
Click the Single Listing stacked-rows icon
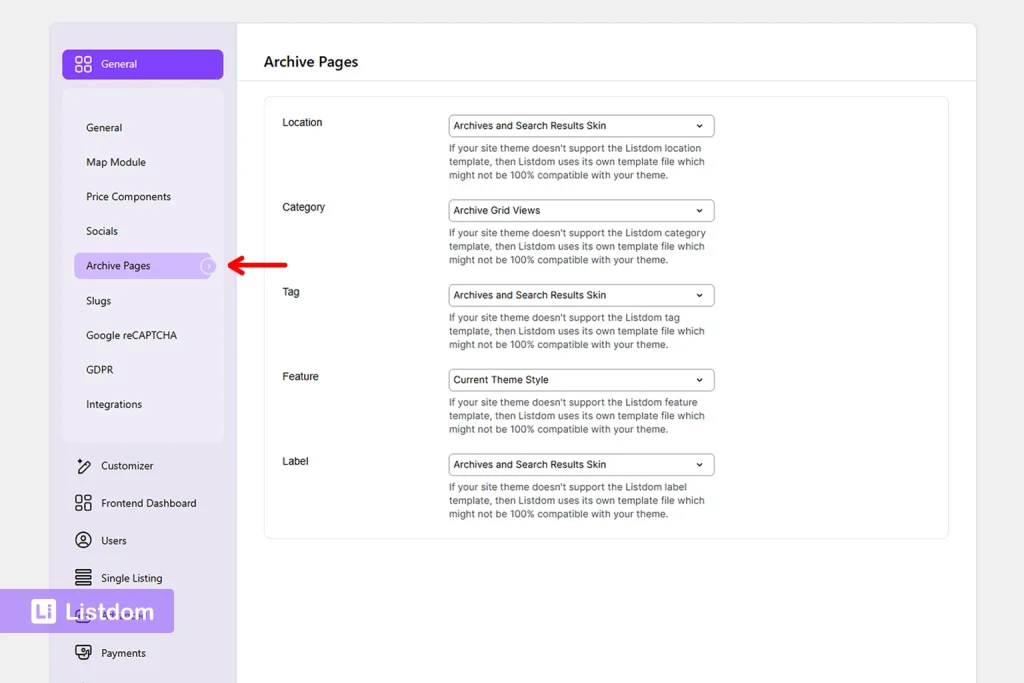(x=83, y=577)
